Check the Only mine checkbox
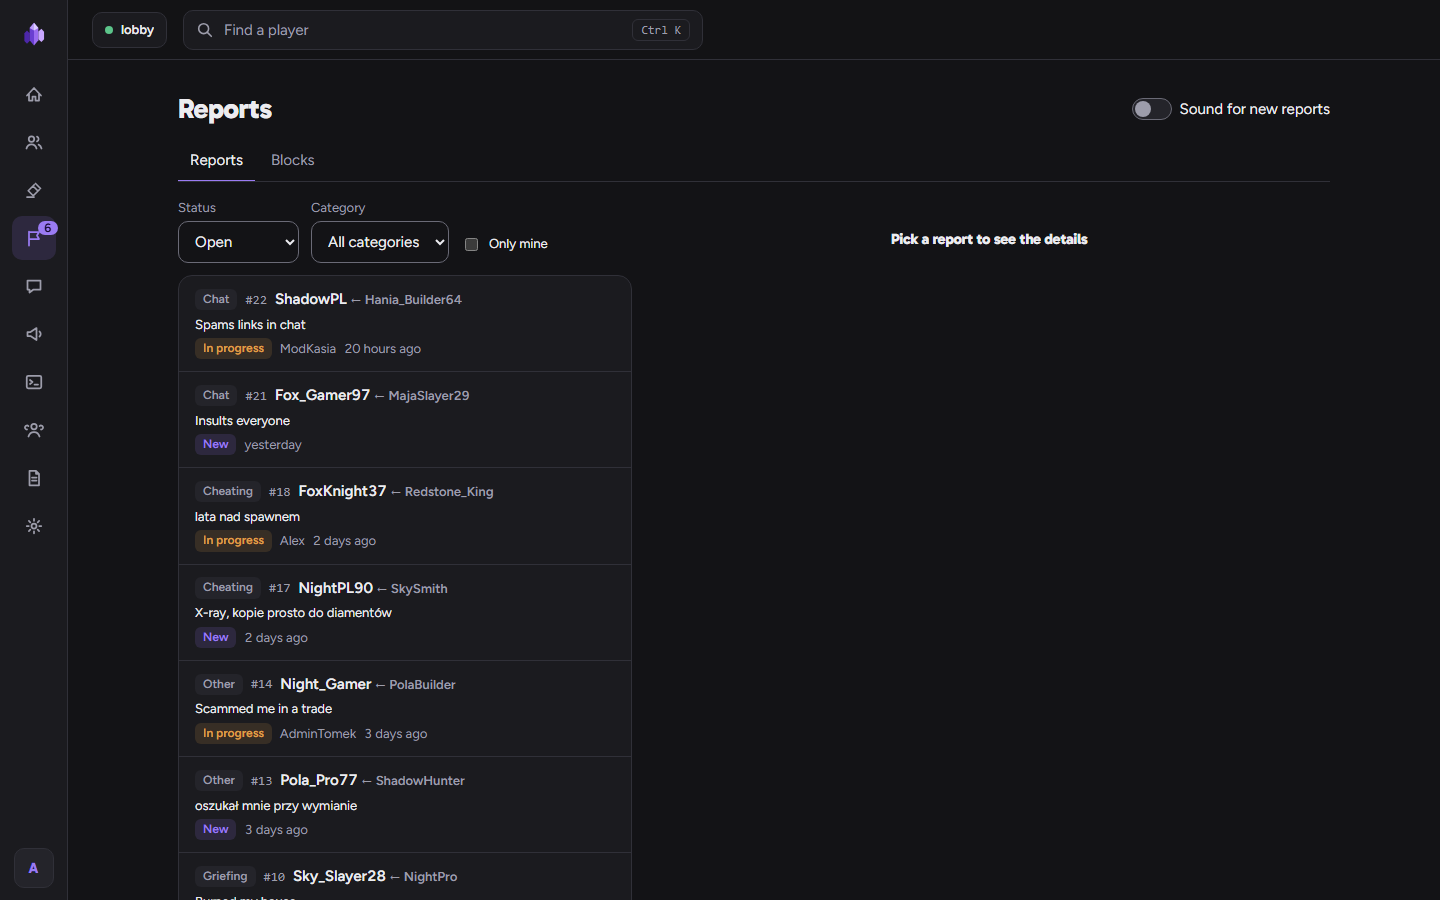 click(472, 244)
